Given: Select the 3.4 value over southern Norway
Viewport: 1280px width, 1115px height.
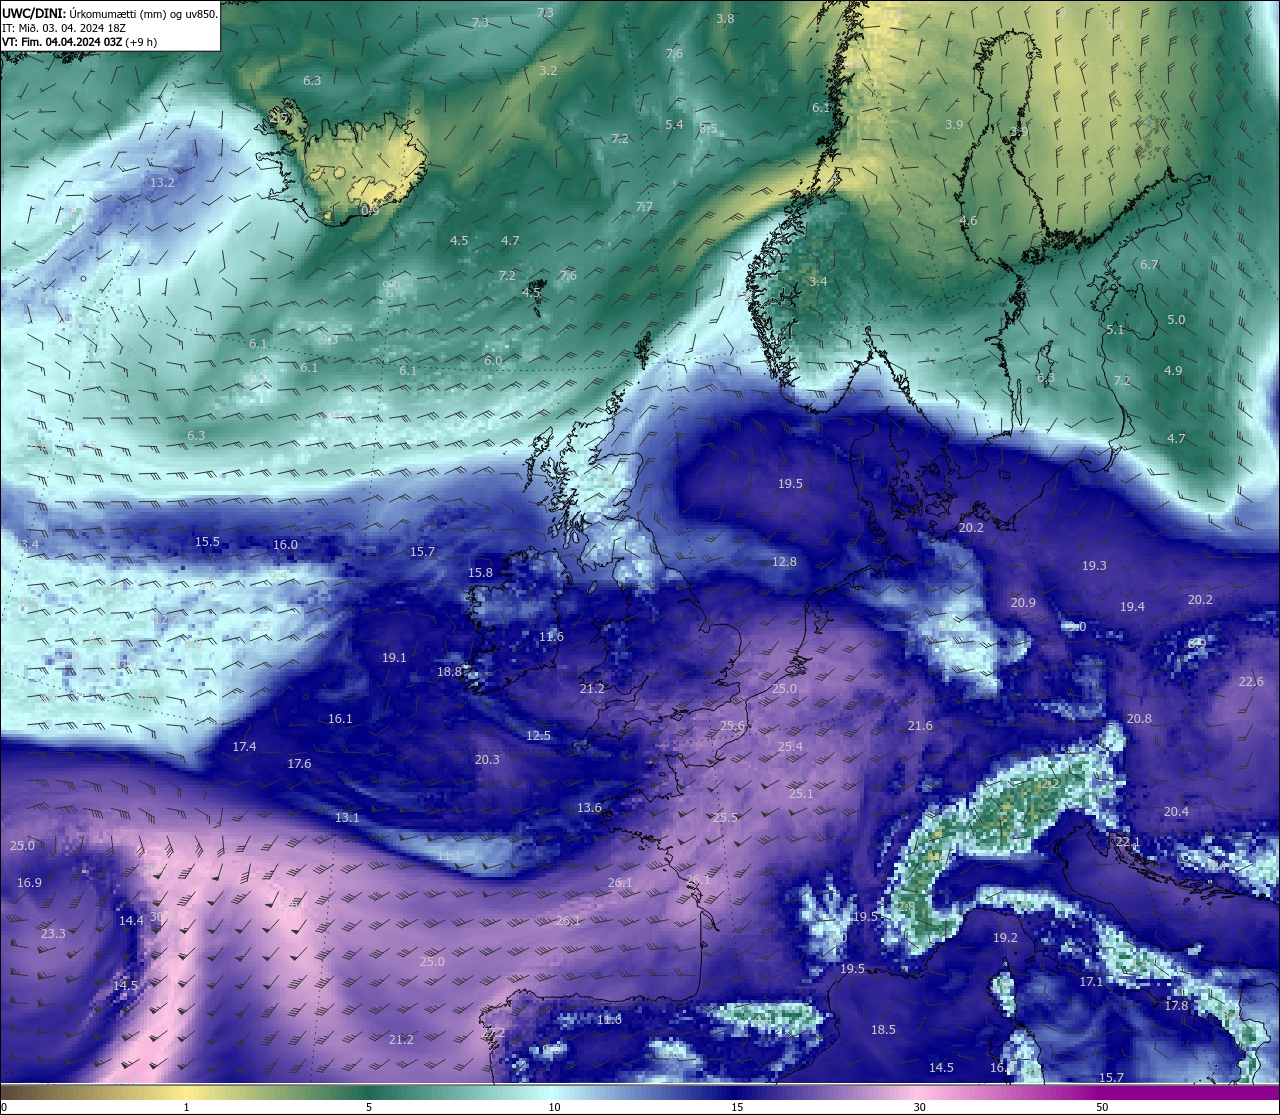Looking at the screenshot, I should 818,282.
